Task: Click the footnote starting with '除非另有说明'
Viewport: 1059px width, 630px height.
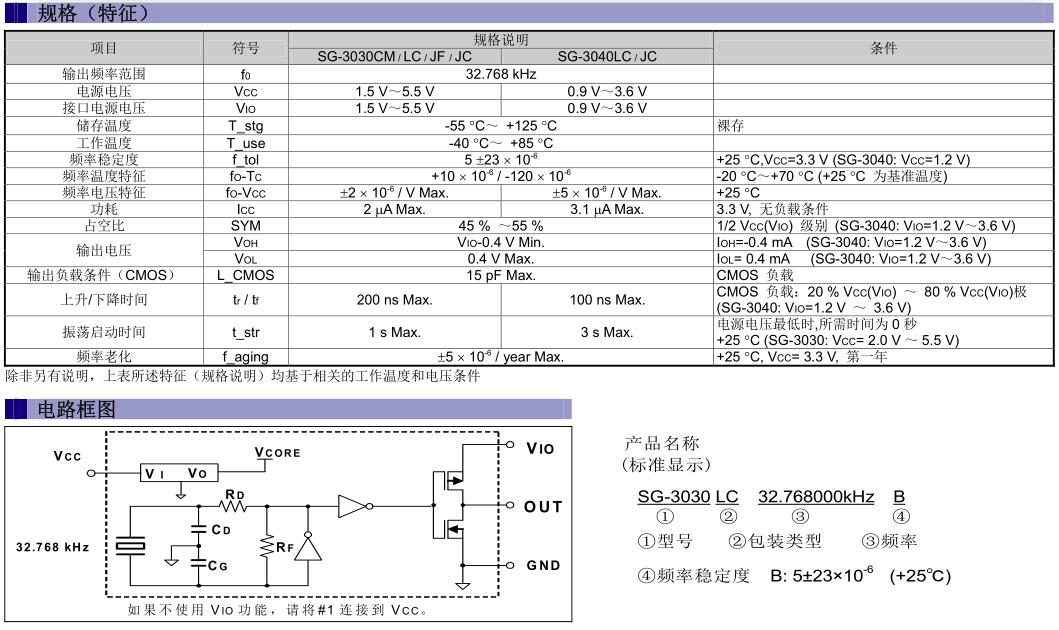Action: click(242, 376)
